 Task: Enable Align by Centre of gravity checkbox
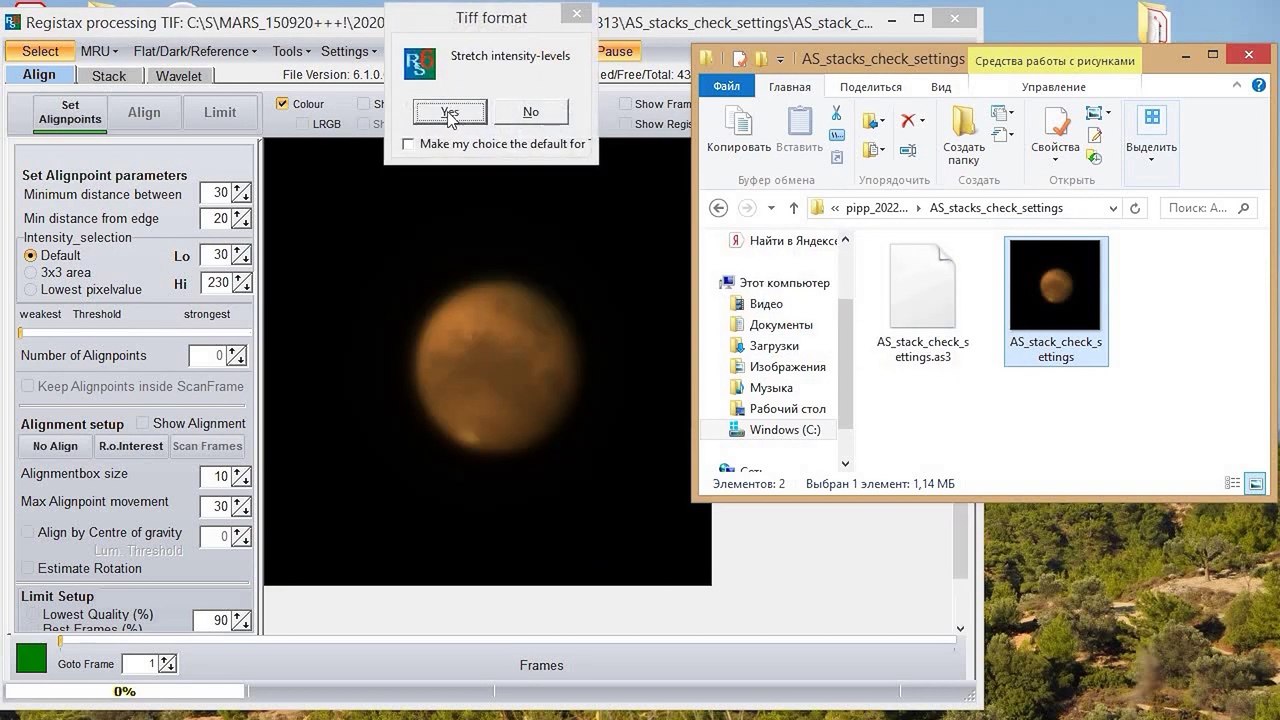28,532
